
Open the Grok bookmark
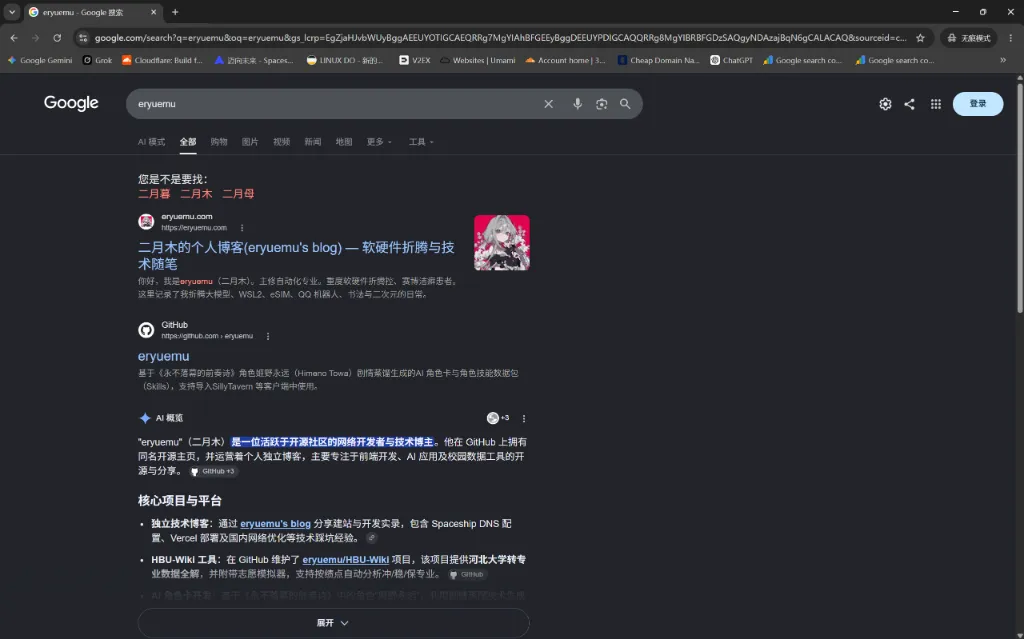[97, 60]
